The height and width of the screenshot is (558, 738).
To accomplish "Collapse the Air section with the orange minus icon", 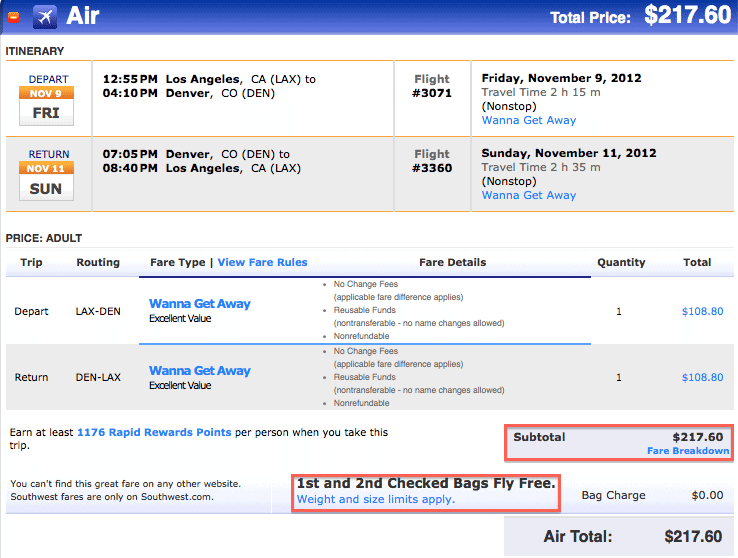I will [x=14, y=17].
